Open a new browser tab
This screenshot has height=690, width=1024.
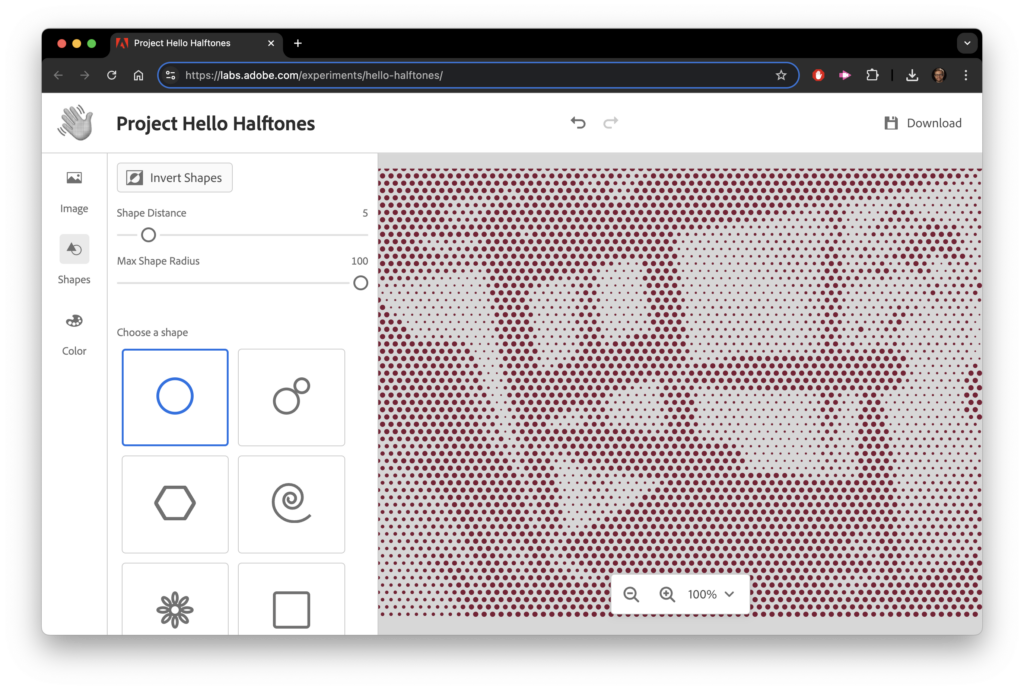click(x=298, y=43)
